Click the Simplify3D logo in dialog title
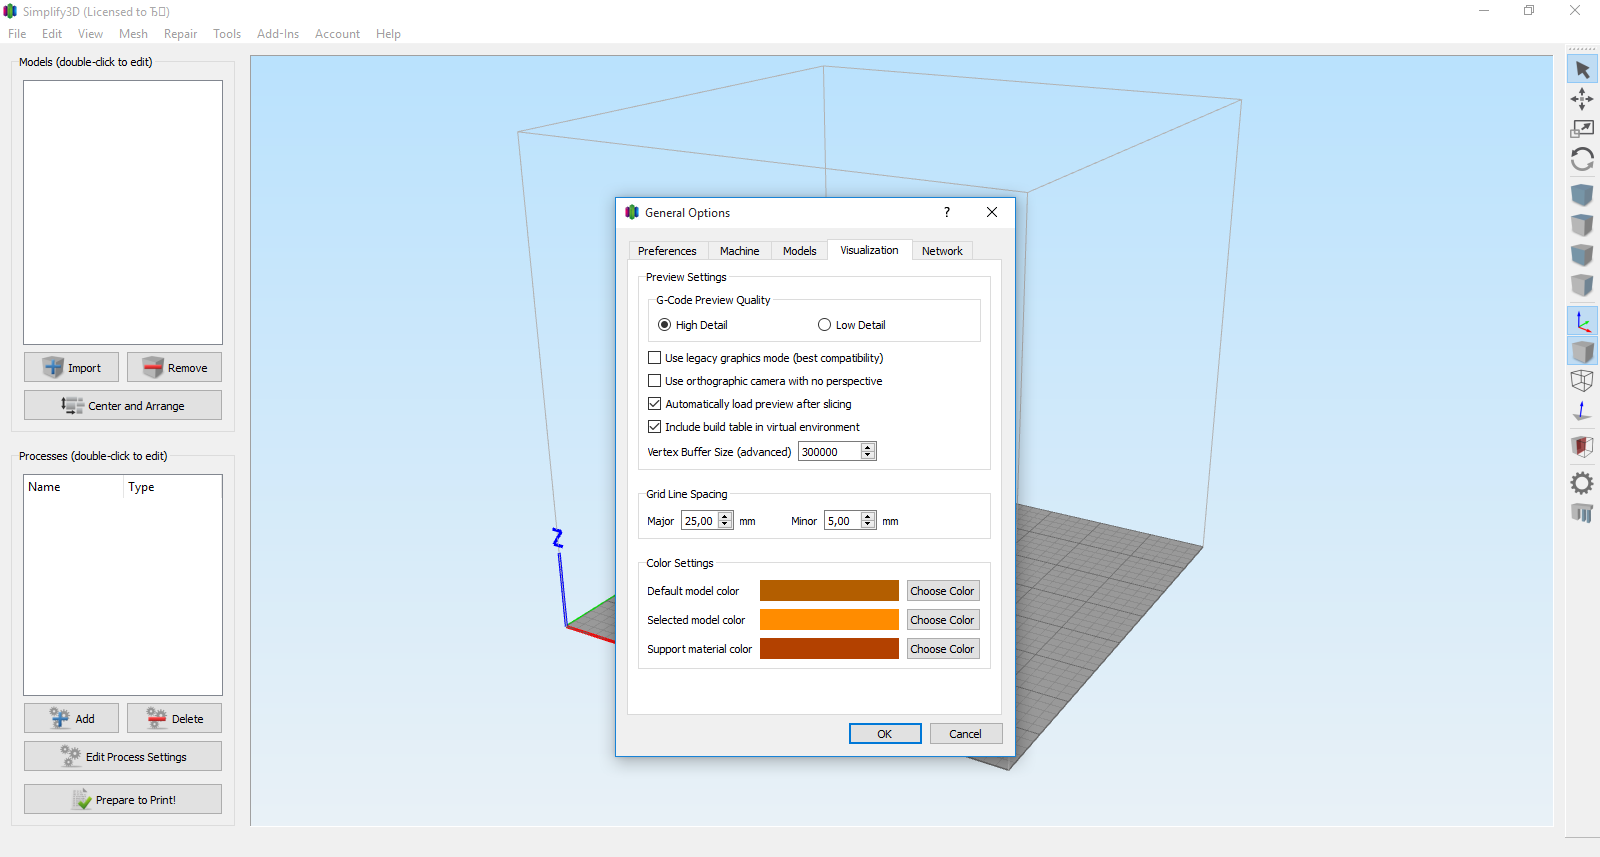 [632, 212]
